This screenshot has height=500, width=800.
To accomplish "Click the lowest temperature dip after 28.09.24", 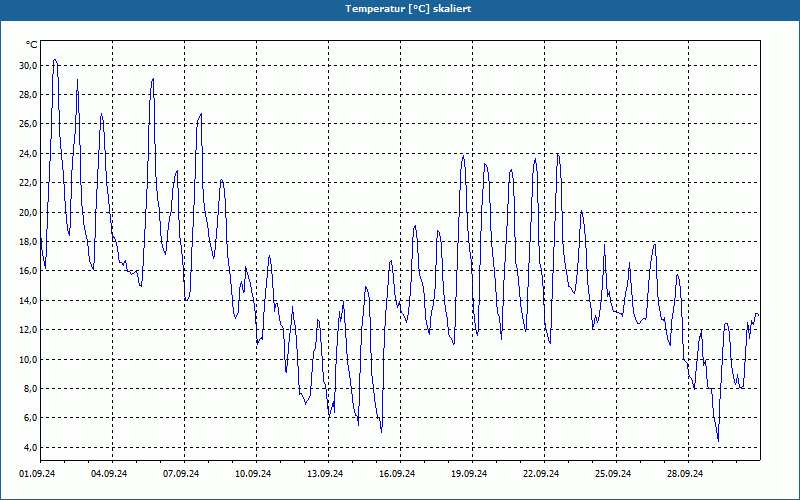I will pyautogui.click(x=718, y=441).
